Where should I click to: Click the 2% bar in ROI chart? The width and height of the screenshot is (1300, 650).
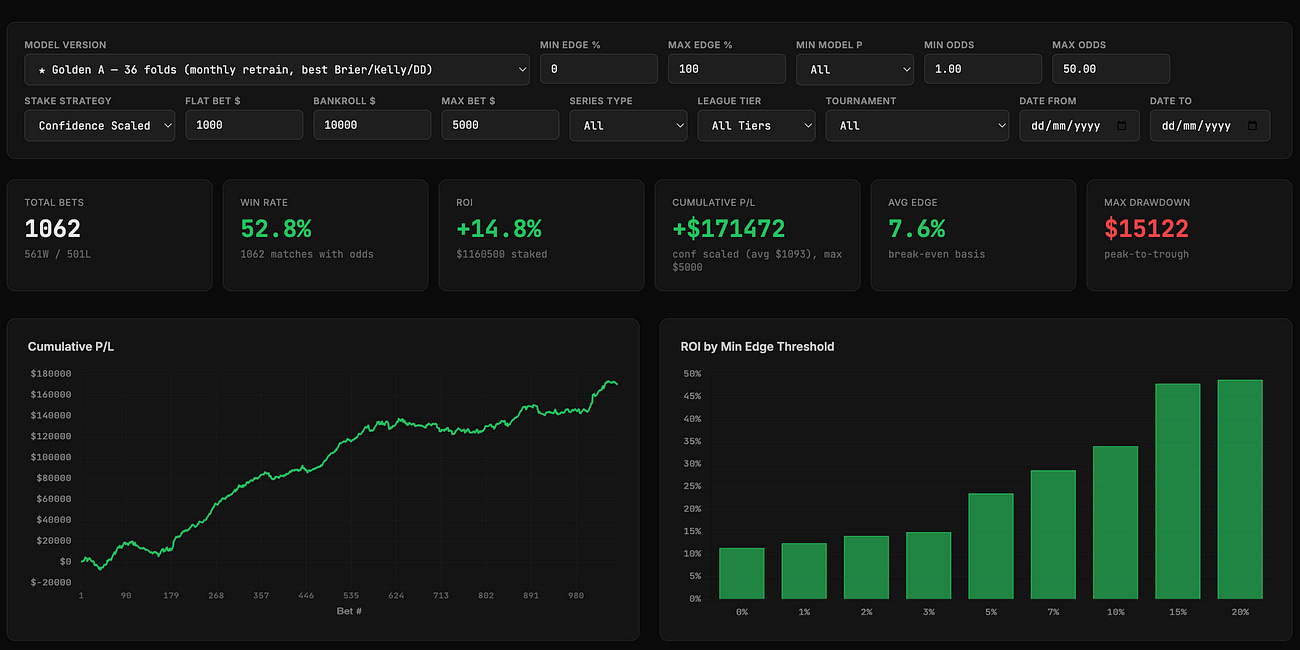pos(866,567)
